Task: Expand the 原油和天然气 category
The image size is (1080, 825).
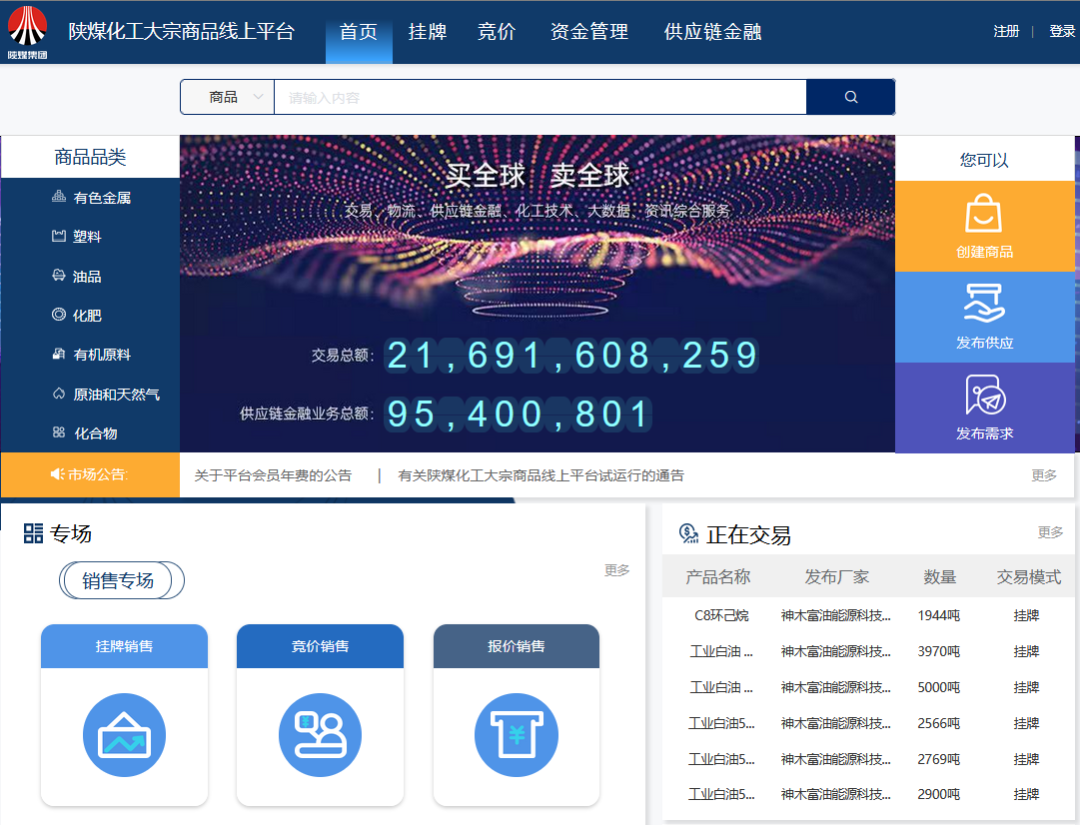Action: point(115,394)
